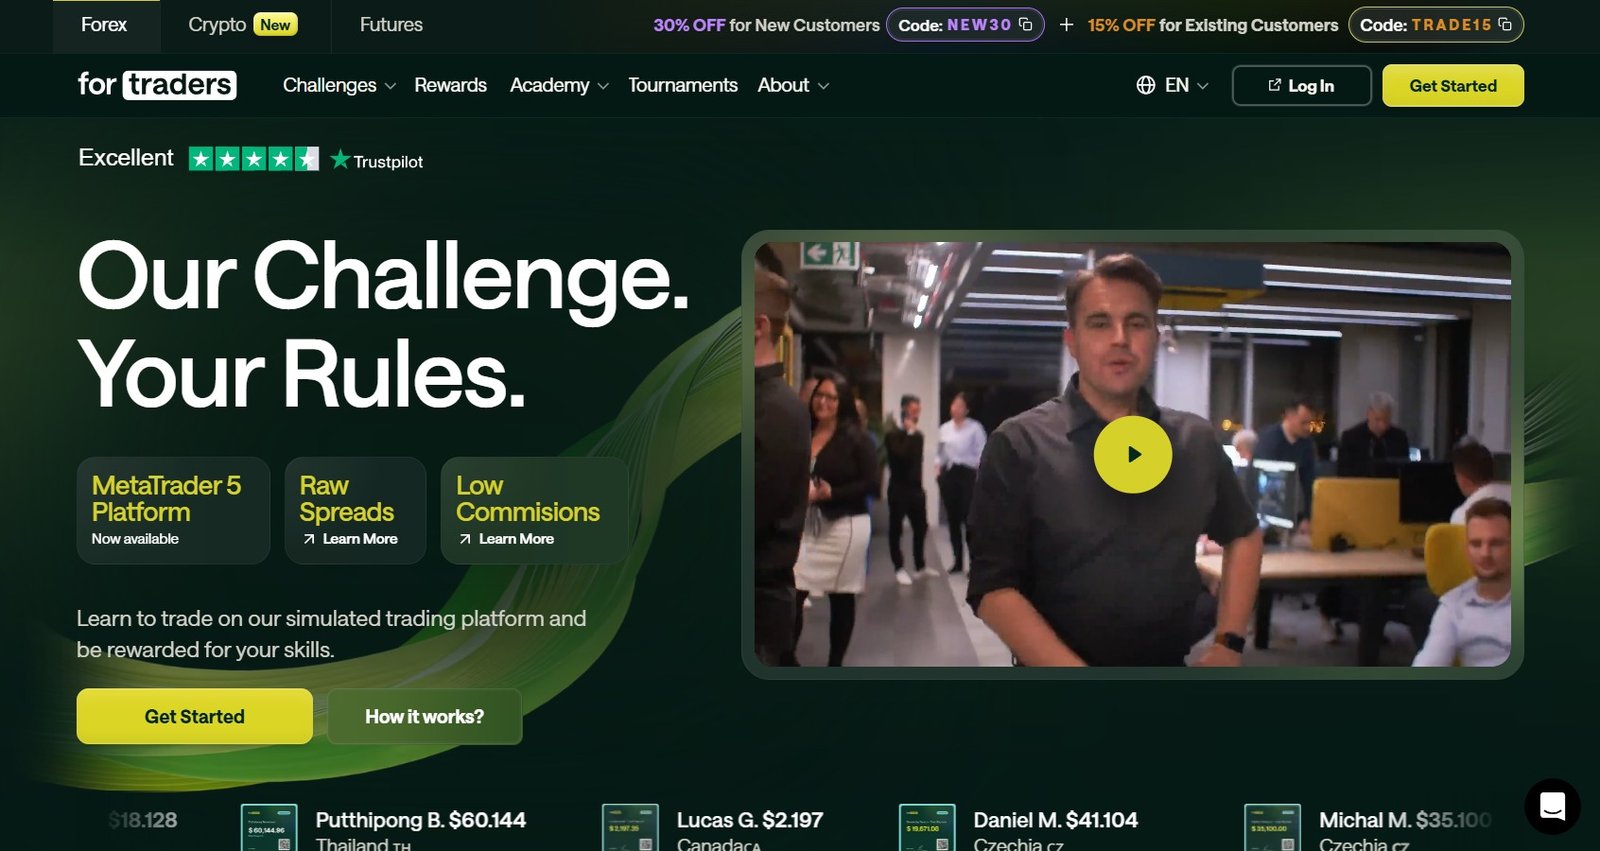Screen dimensions: 1600x851
Task: Play the hero video
Action: (x=1132, y=454)
